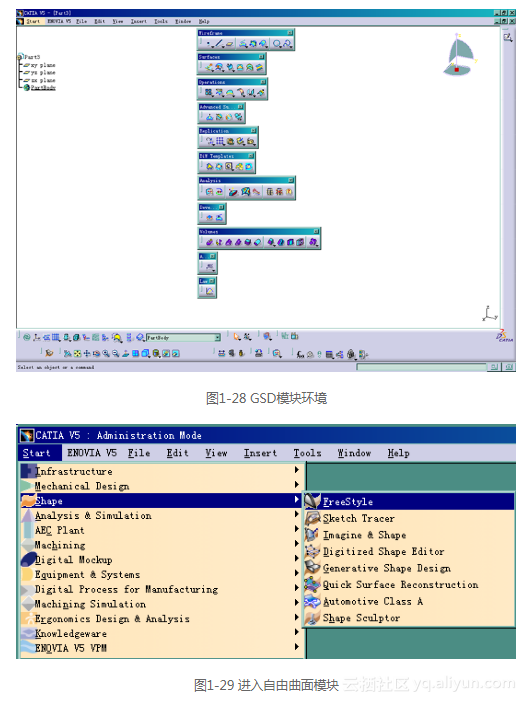This screenshot has width=526, height=703.
Task: Click the "Select an object or a command" status text
Action: (x=56, y=367)
